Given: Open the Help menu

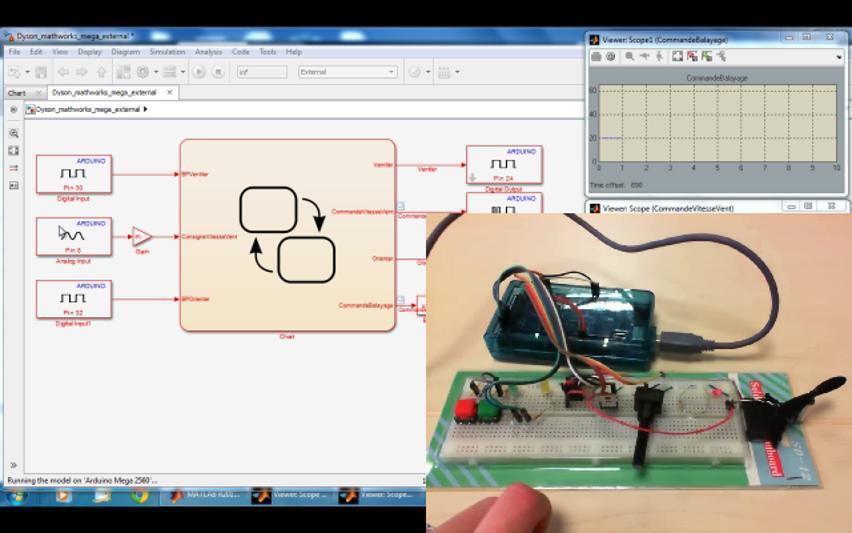Looking at the screenshot, I should point(294,52).
